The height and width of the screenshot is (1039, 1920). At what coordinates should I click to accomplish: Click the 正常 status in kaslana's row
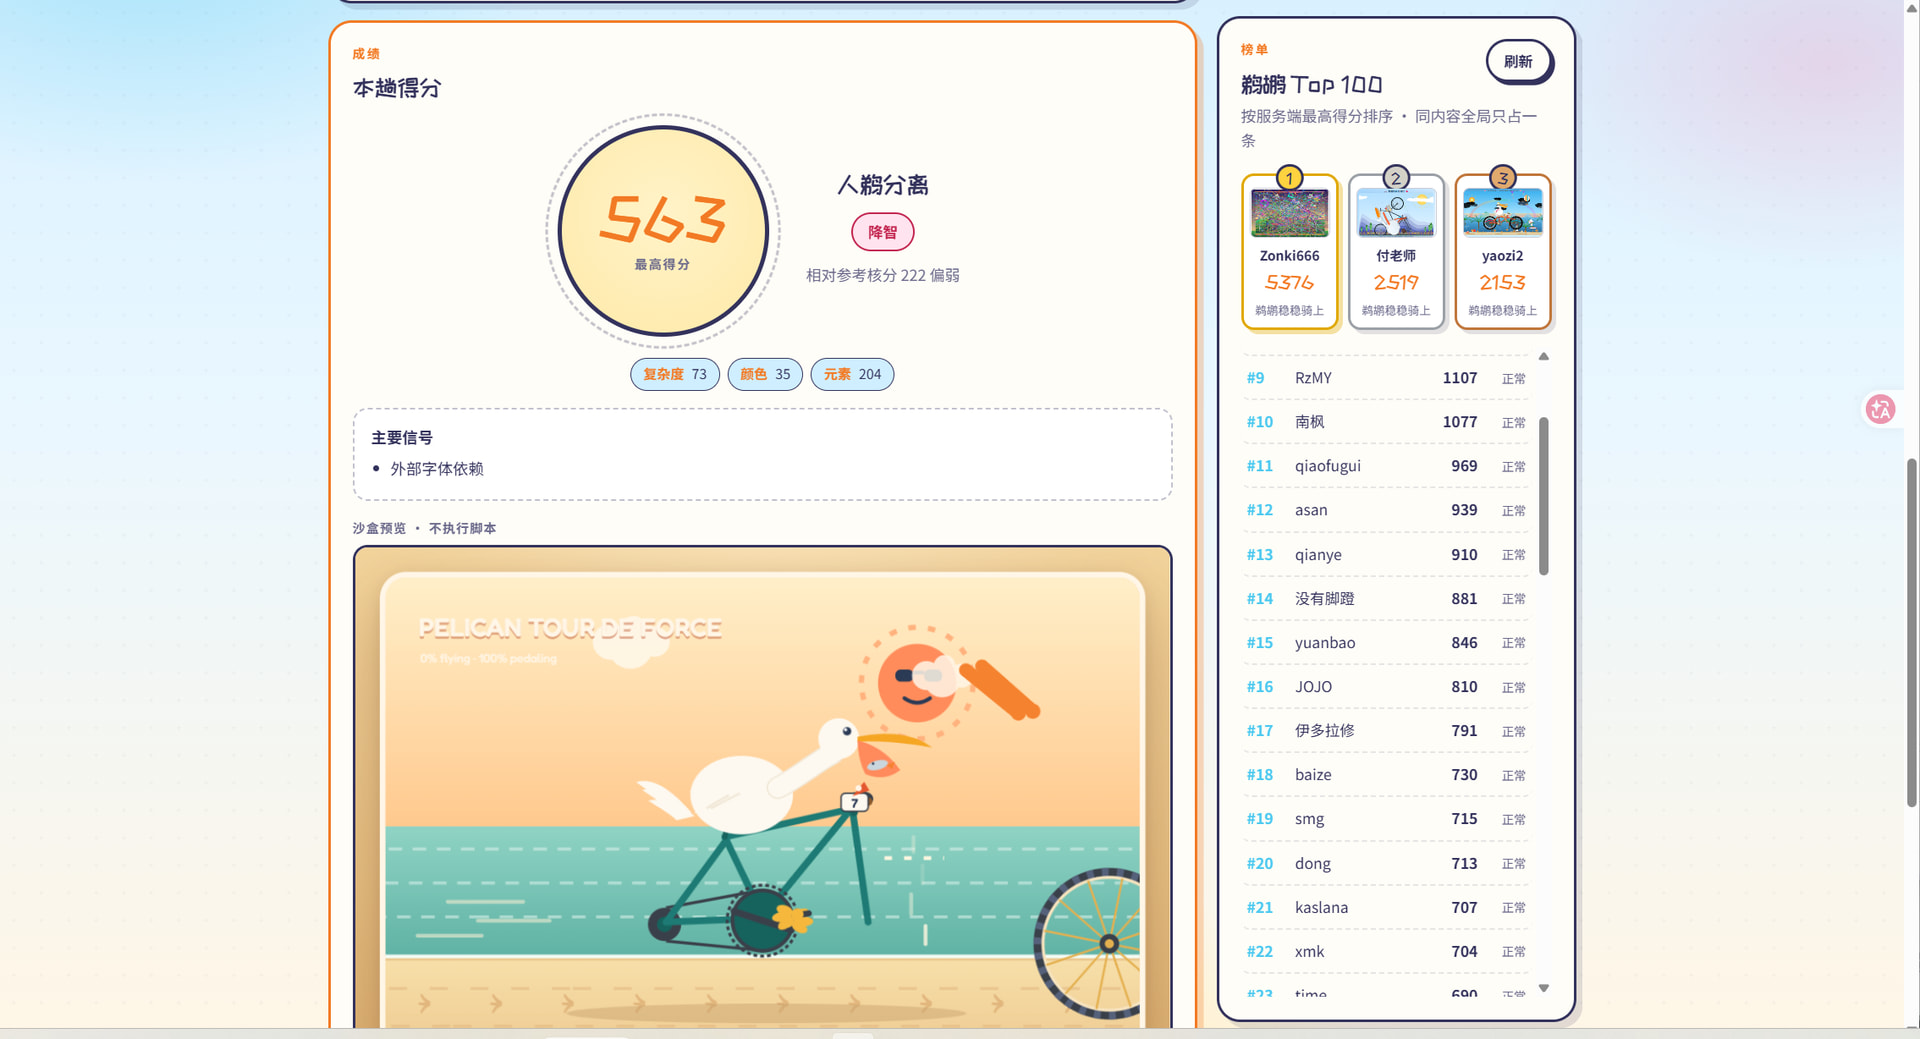point(1514,908)
